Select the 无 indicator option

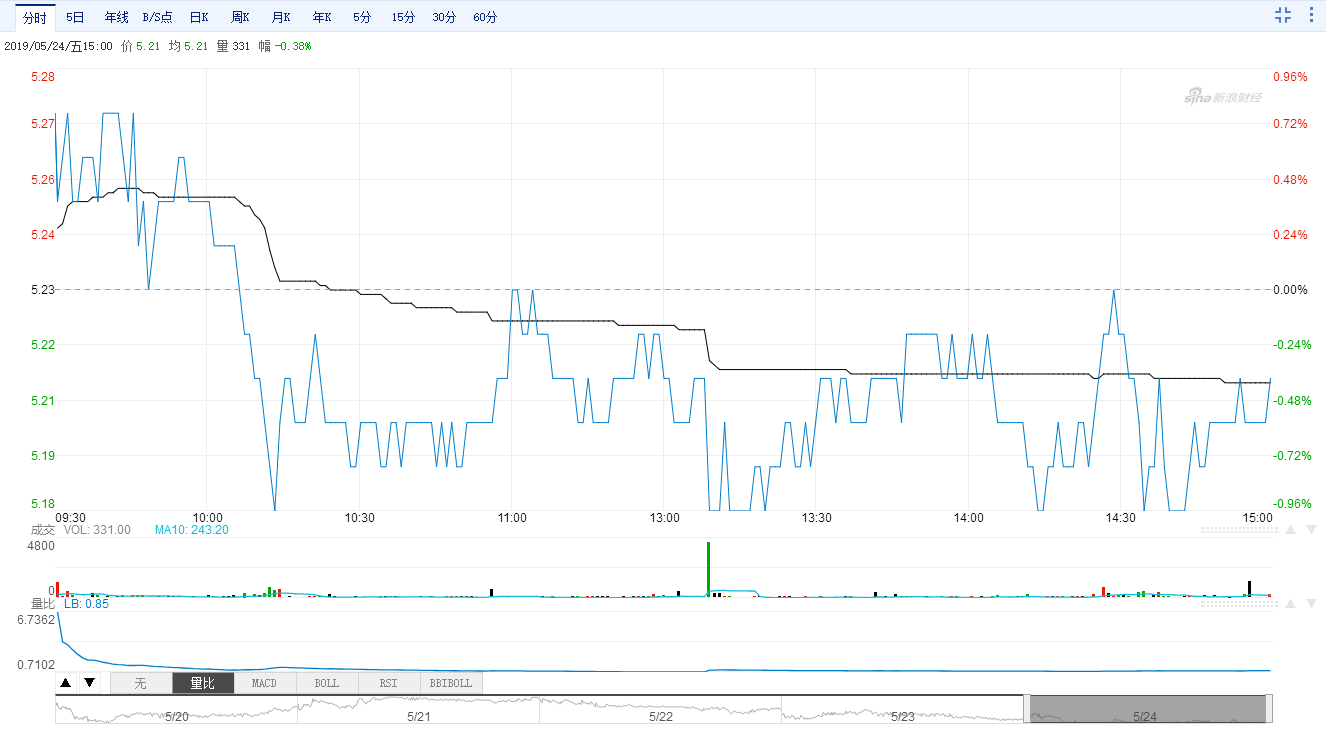[140, 683]
